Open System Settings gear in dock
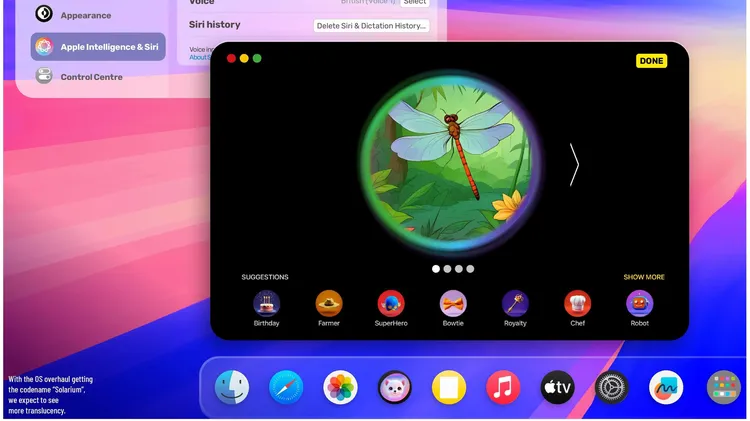The height and width of the screenshot is (421, 750). click(612, 387)
